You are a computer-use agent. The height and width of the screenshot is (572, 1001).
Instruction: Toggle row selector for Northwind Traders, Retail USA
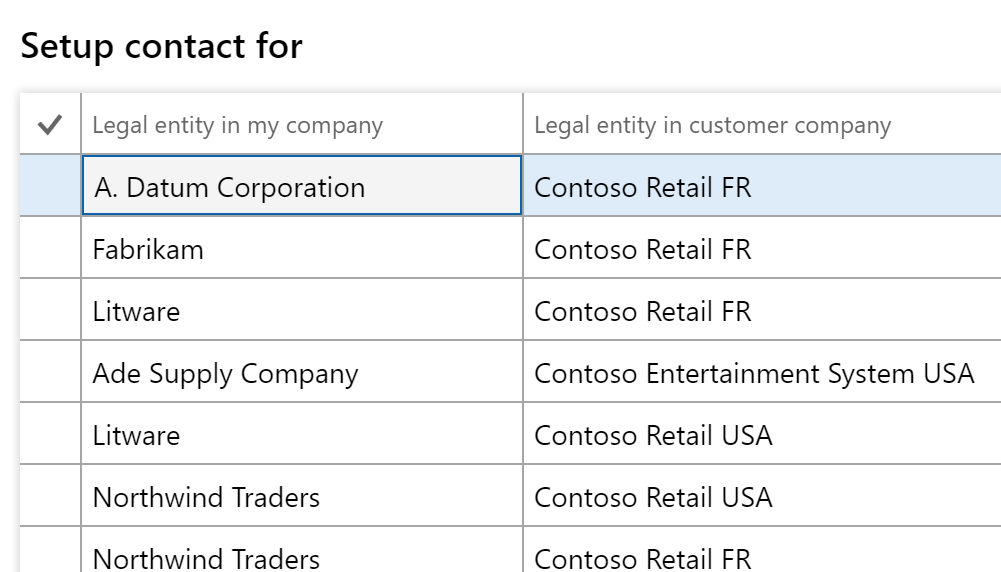[x=50, y=497]
